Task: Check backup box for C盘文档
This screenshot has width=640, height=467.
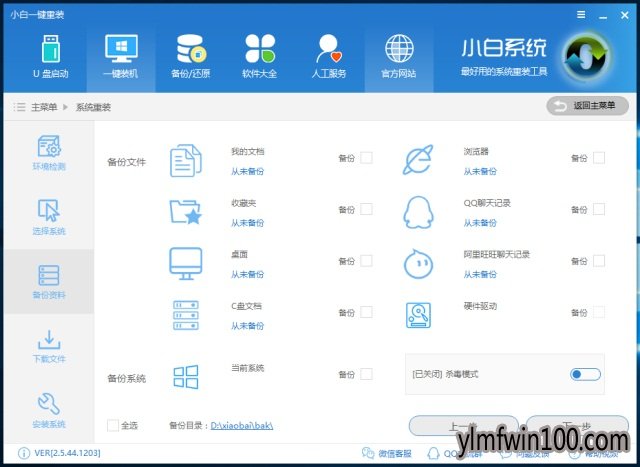Action: [366, 312]
